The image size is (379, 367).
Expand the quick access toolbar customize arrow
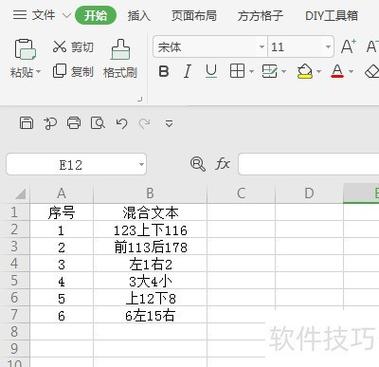click(x=169, y=124)
